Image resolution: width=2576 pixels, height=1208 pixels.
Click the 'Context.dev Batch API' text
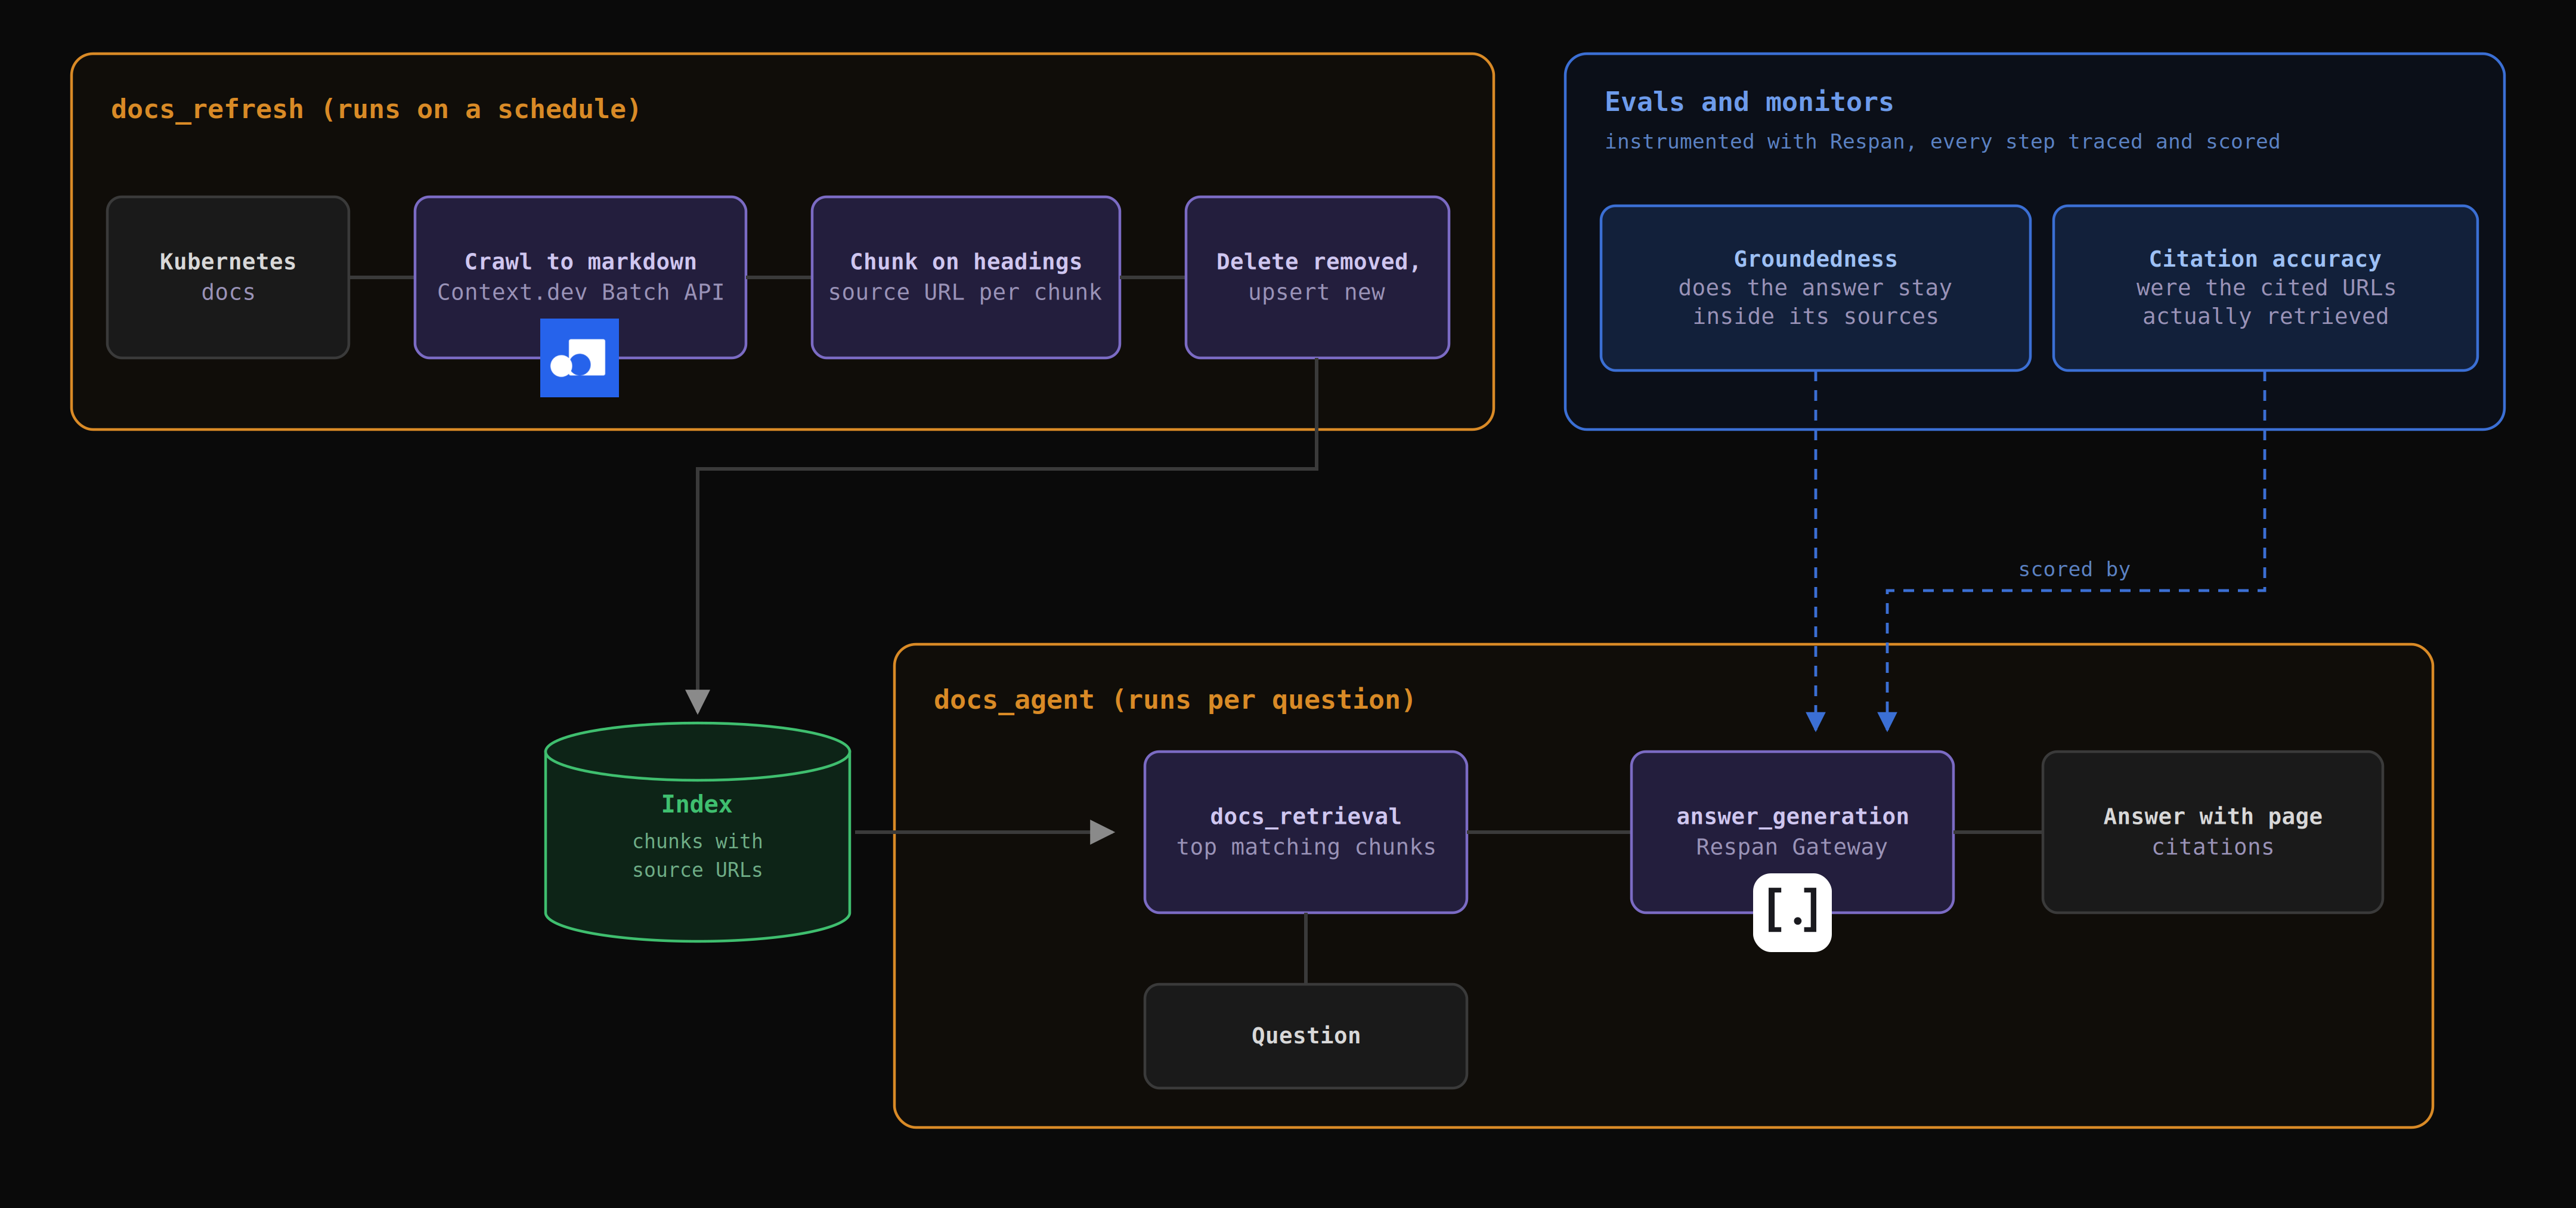tap(580, 292)
